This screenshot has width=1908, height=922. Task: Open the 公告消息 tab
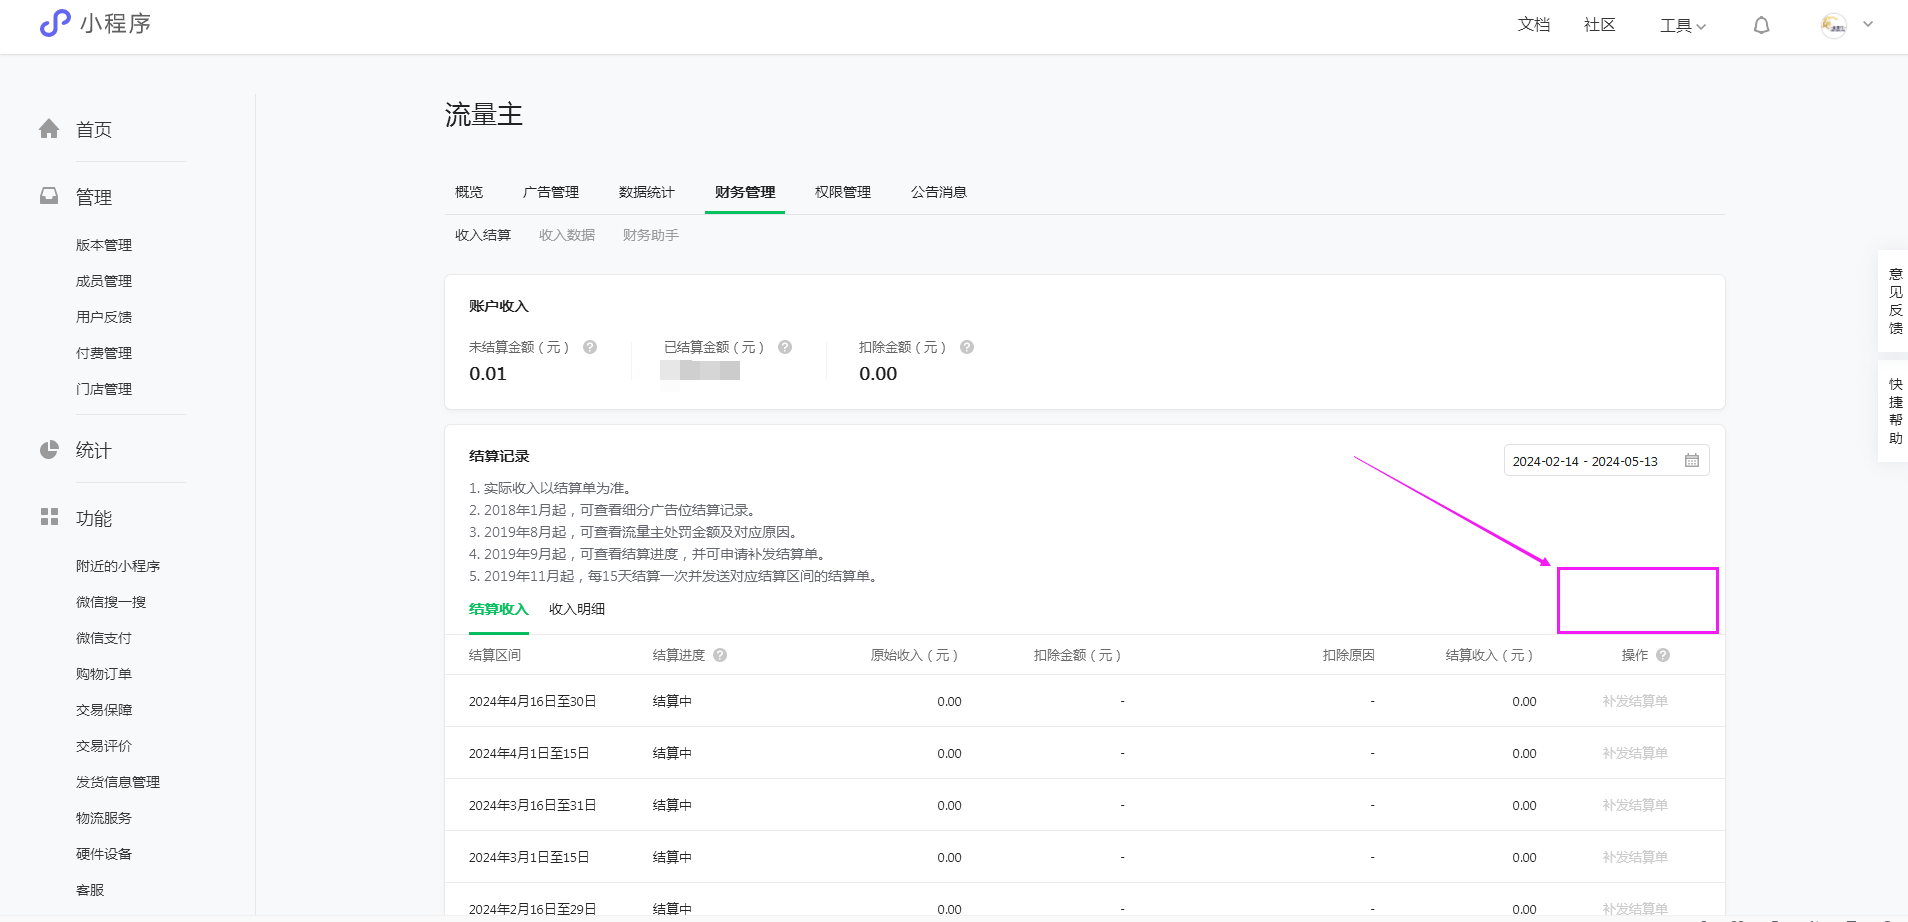tap(939, 192)
